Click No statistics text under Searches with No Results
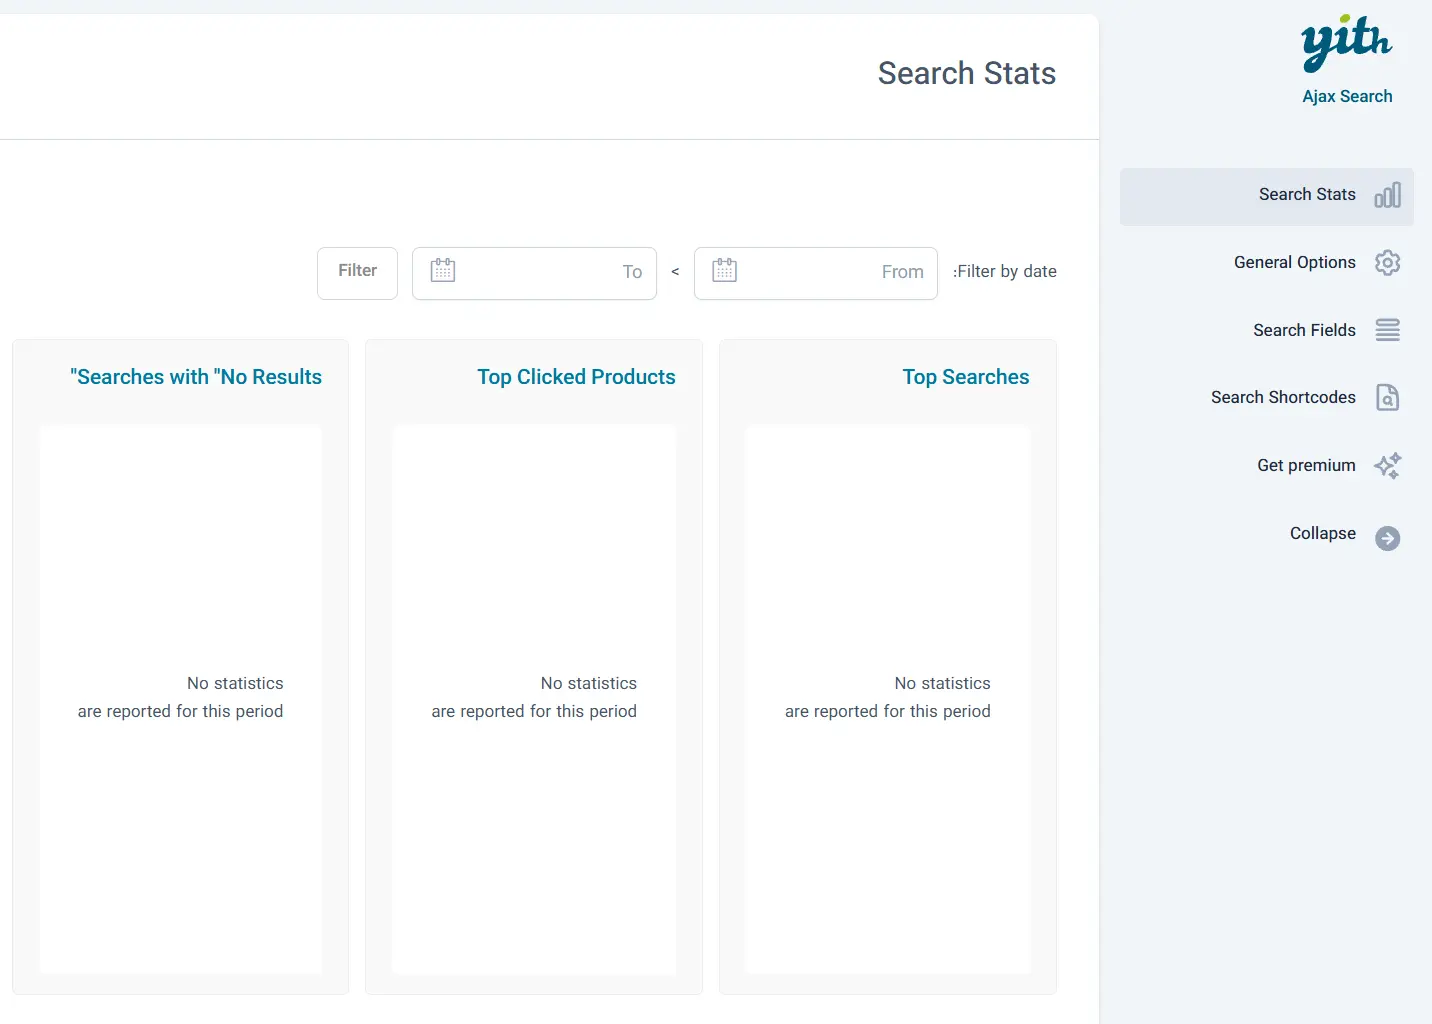Image resolution: width=1432 pixels, height=1024 pixels. 181,697
